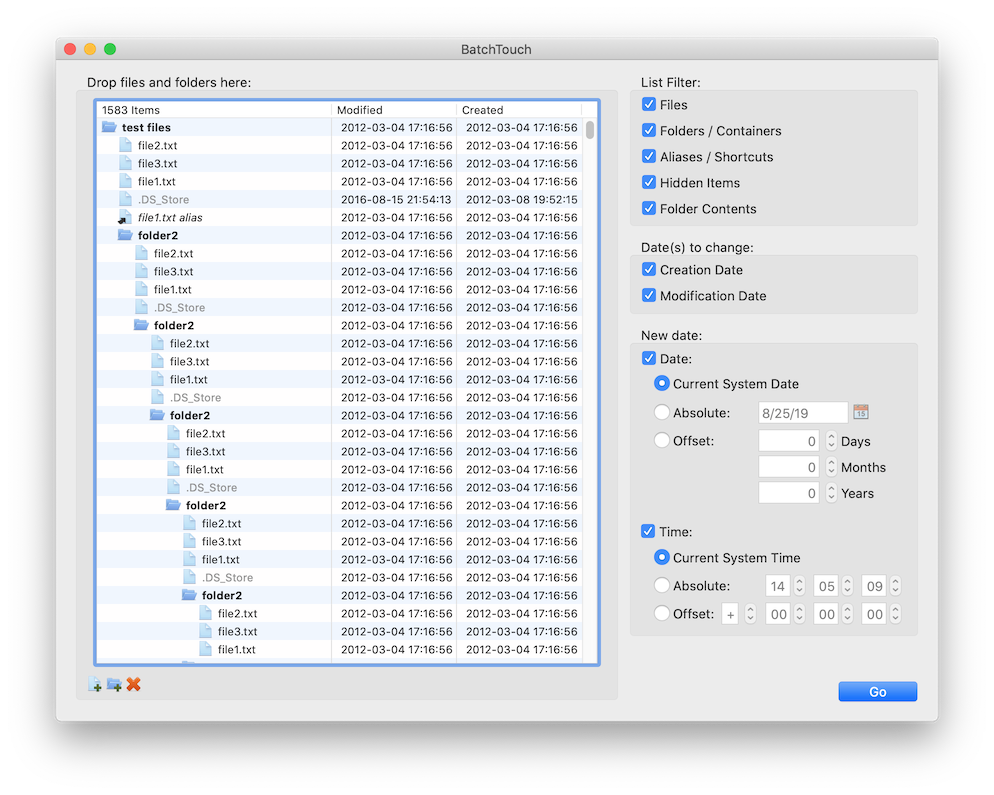Disable the Folder Contents checkbox

tap(649, 209)
